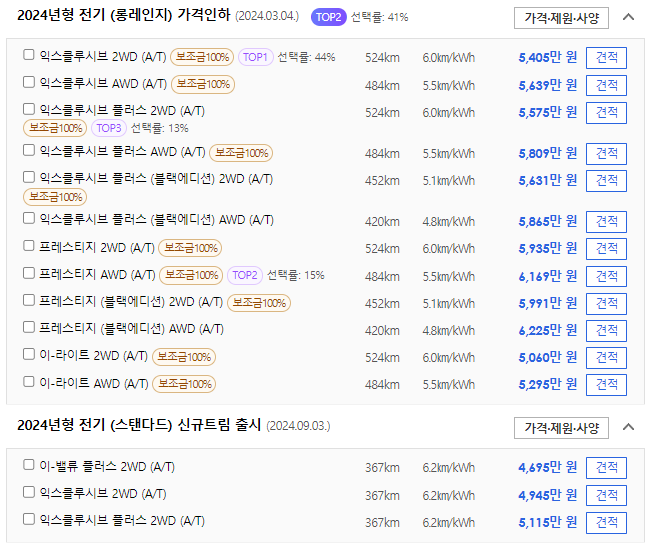Click the 4,695만 원 price text
Image resolution: width=654 pixels, height=554 pixels.
[x=548, y=468]
